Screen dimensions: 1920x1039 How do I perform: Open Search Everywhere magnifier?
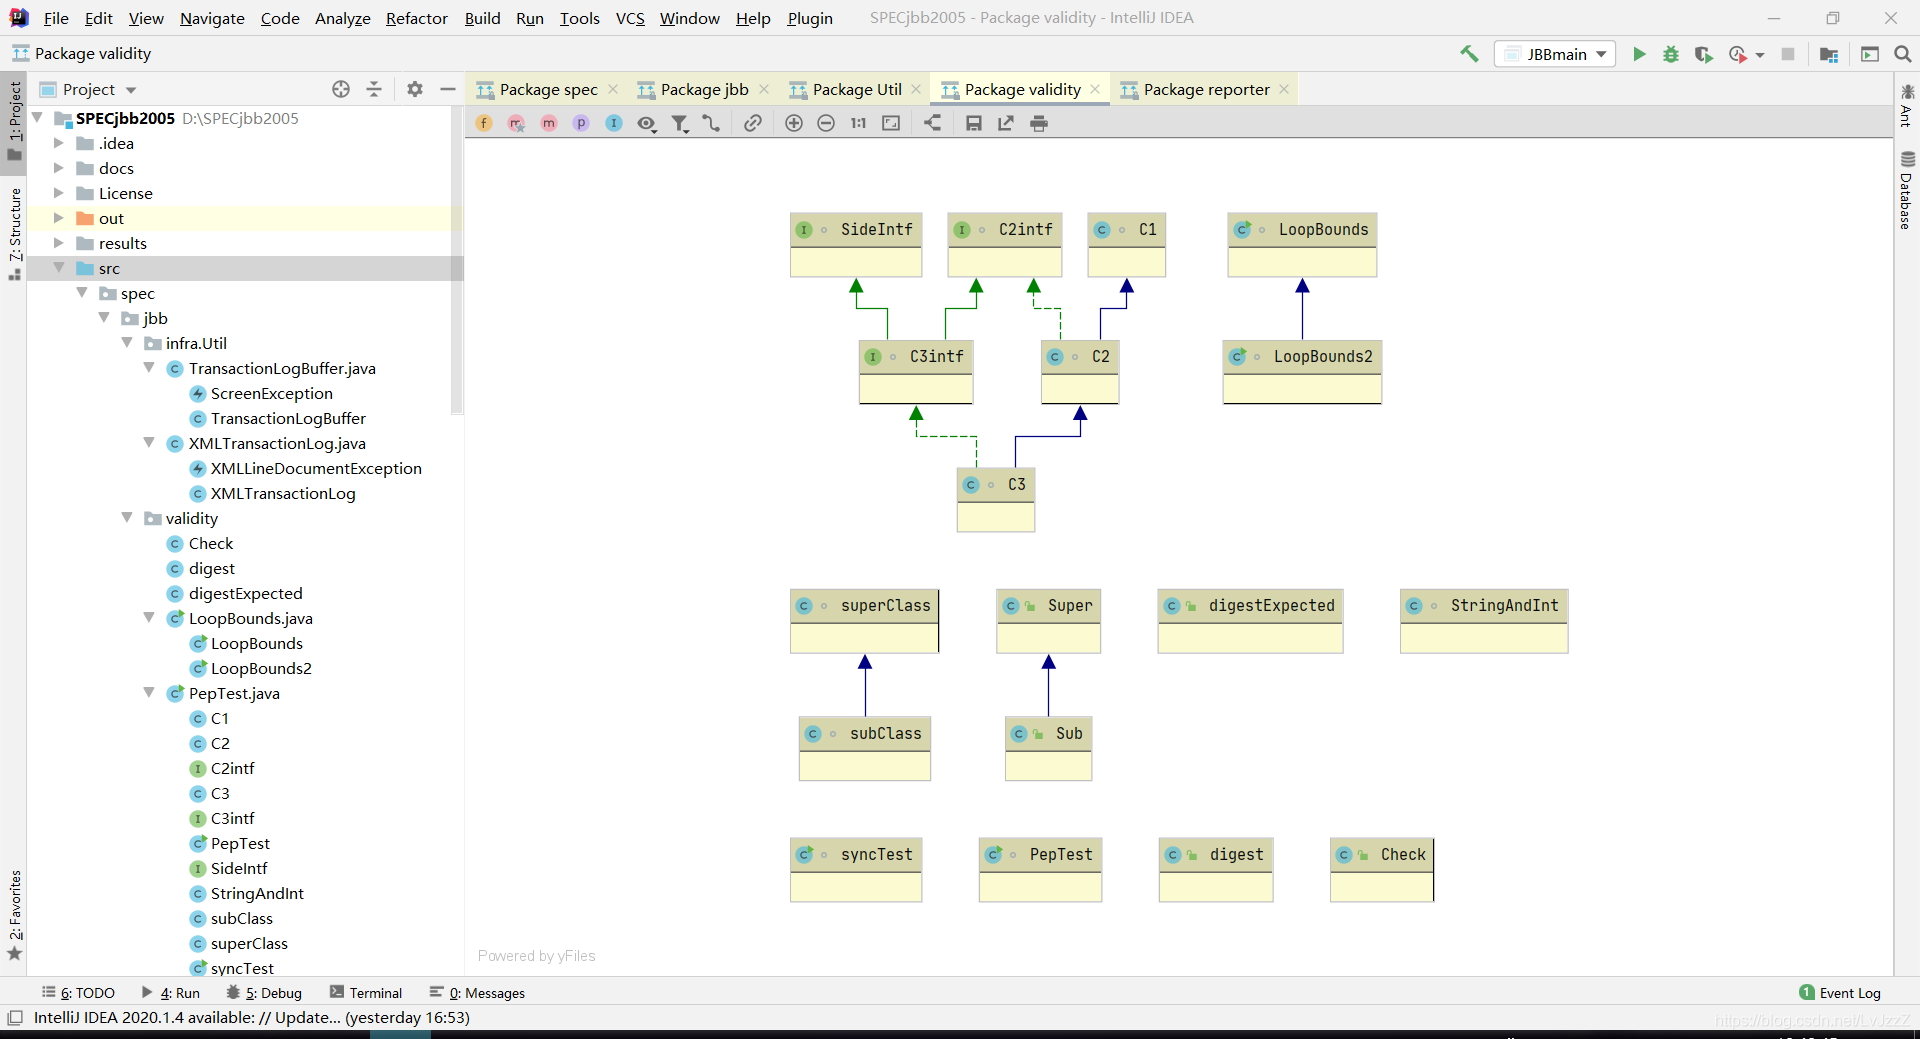point(1903,54)
